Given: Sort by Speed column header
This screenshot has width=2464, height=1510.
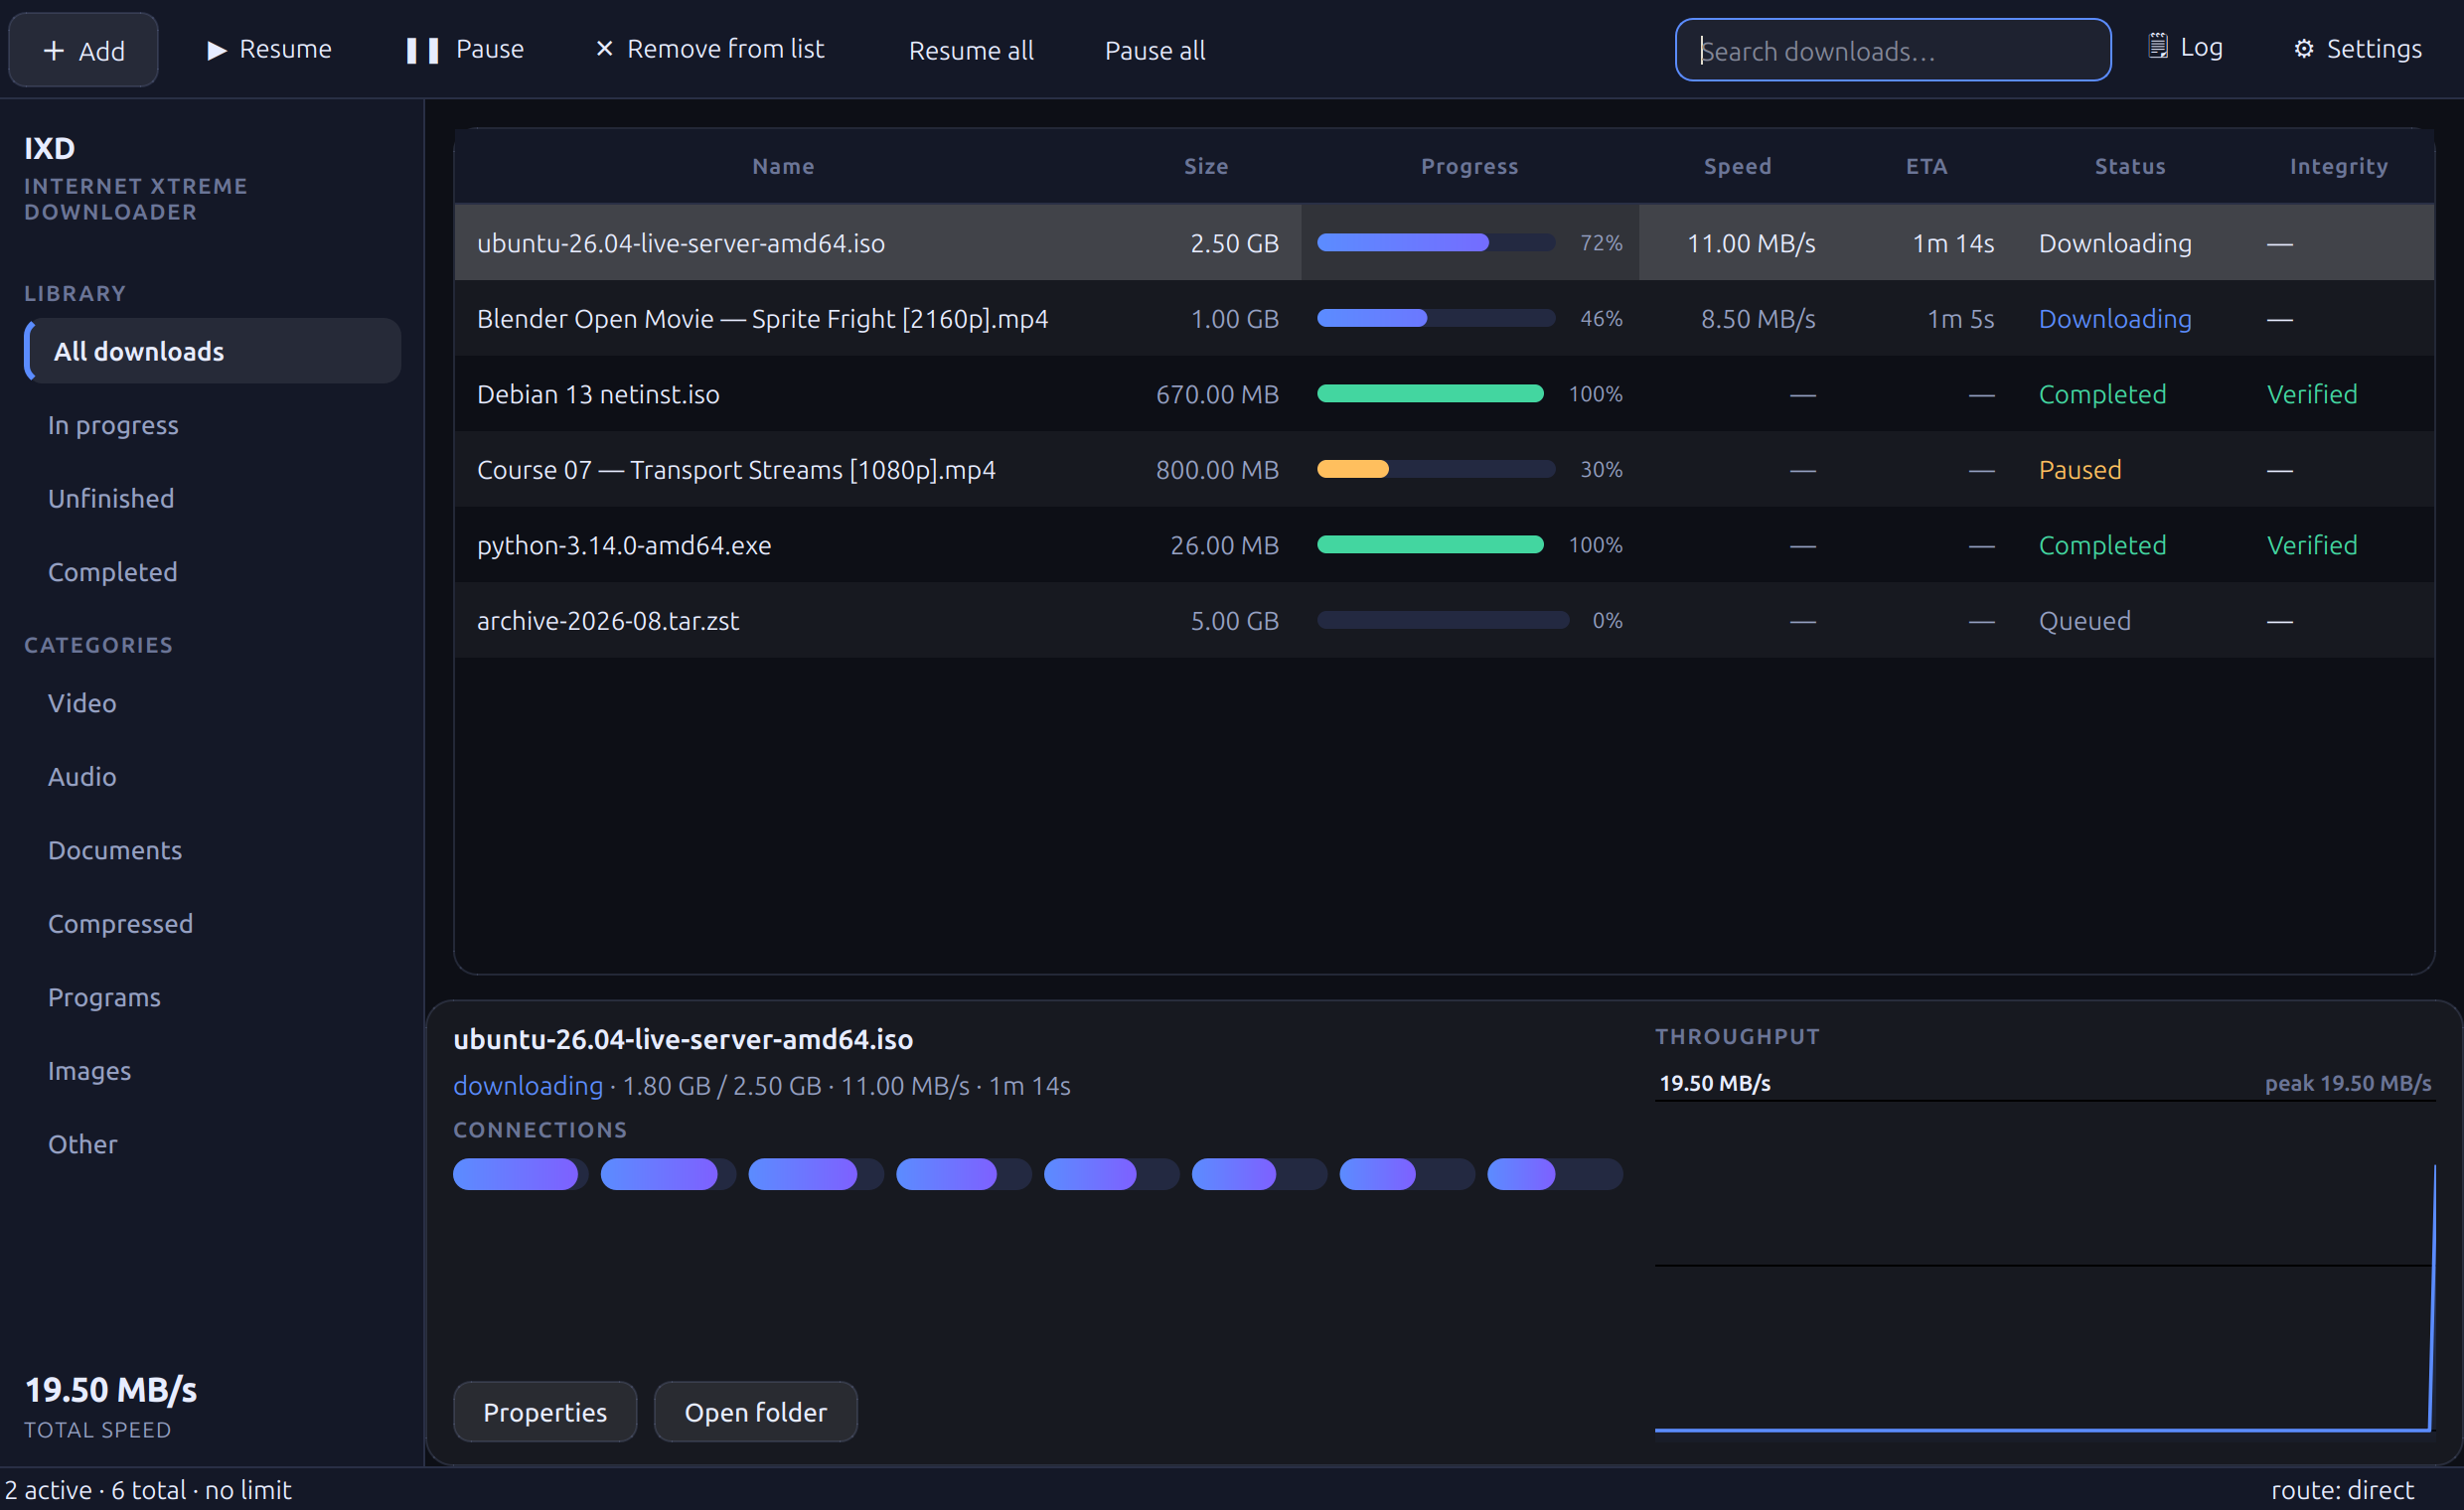Looking at the screenshot, I should (x=1737, y=166).
